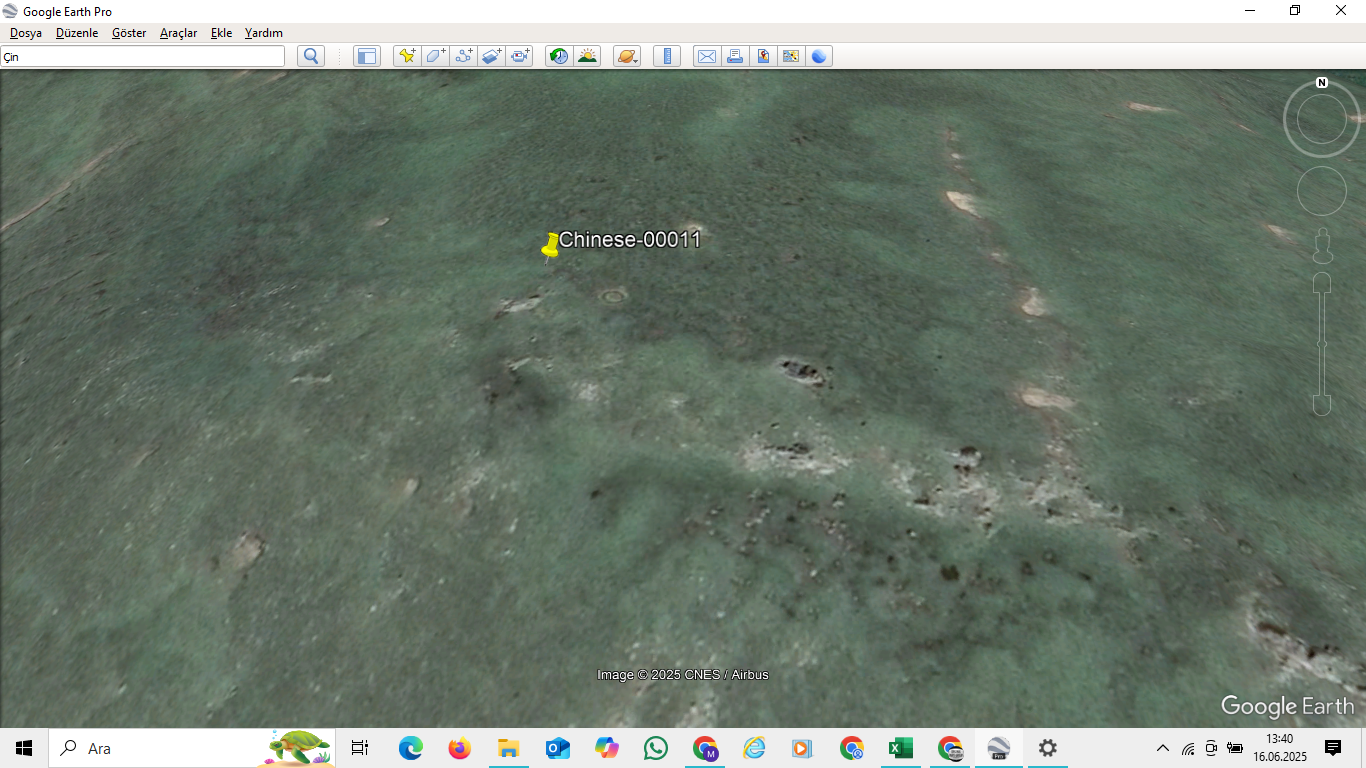Toggle the sidebar panel icon
The height and width of the screenshot is (768, 1366).
367,56
